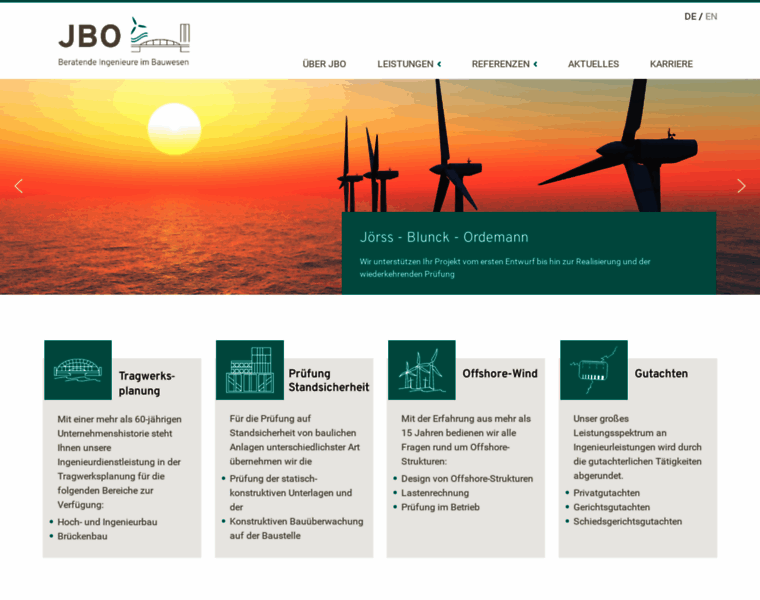Open the Tragwerksplanung bridge icon
Screen dimensions: 760x600
(x=78, y=370)
